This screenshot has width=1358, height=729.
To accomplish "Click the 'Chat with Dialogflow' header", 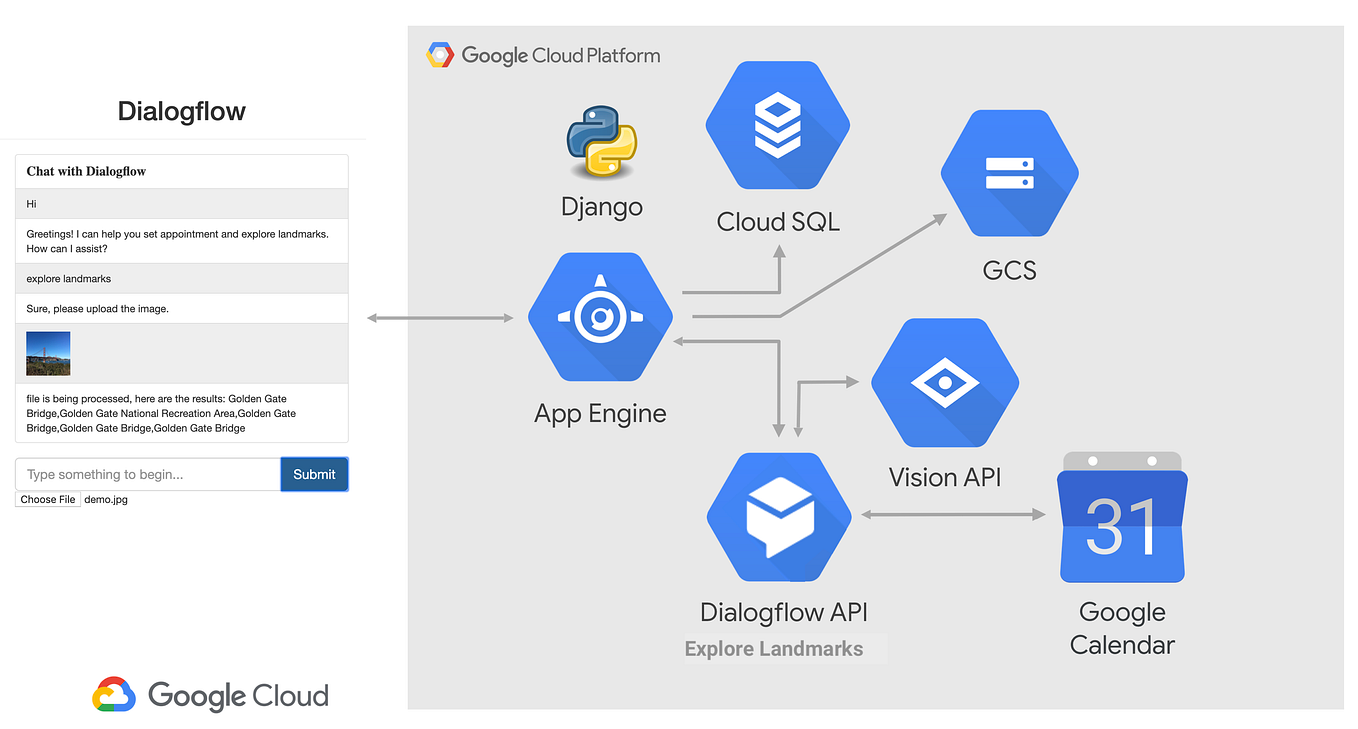I will click(x=86, y=170).
